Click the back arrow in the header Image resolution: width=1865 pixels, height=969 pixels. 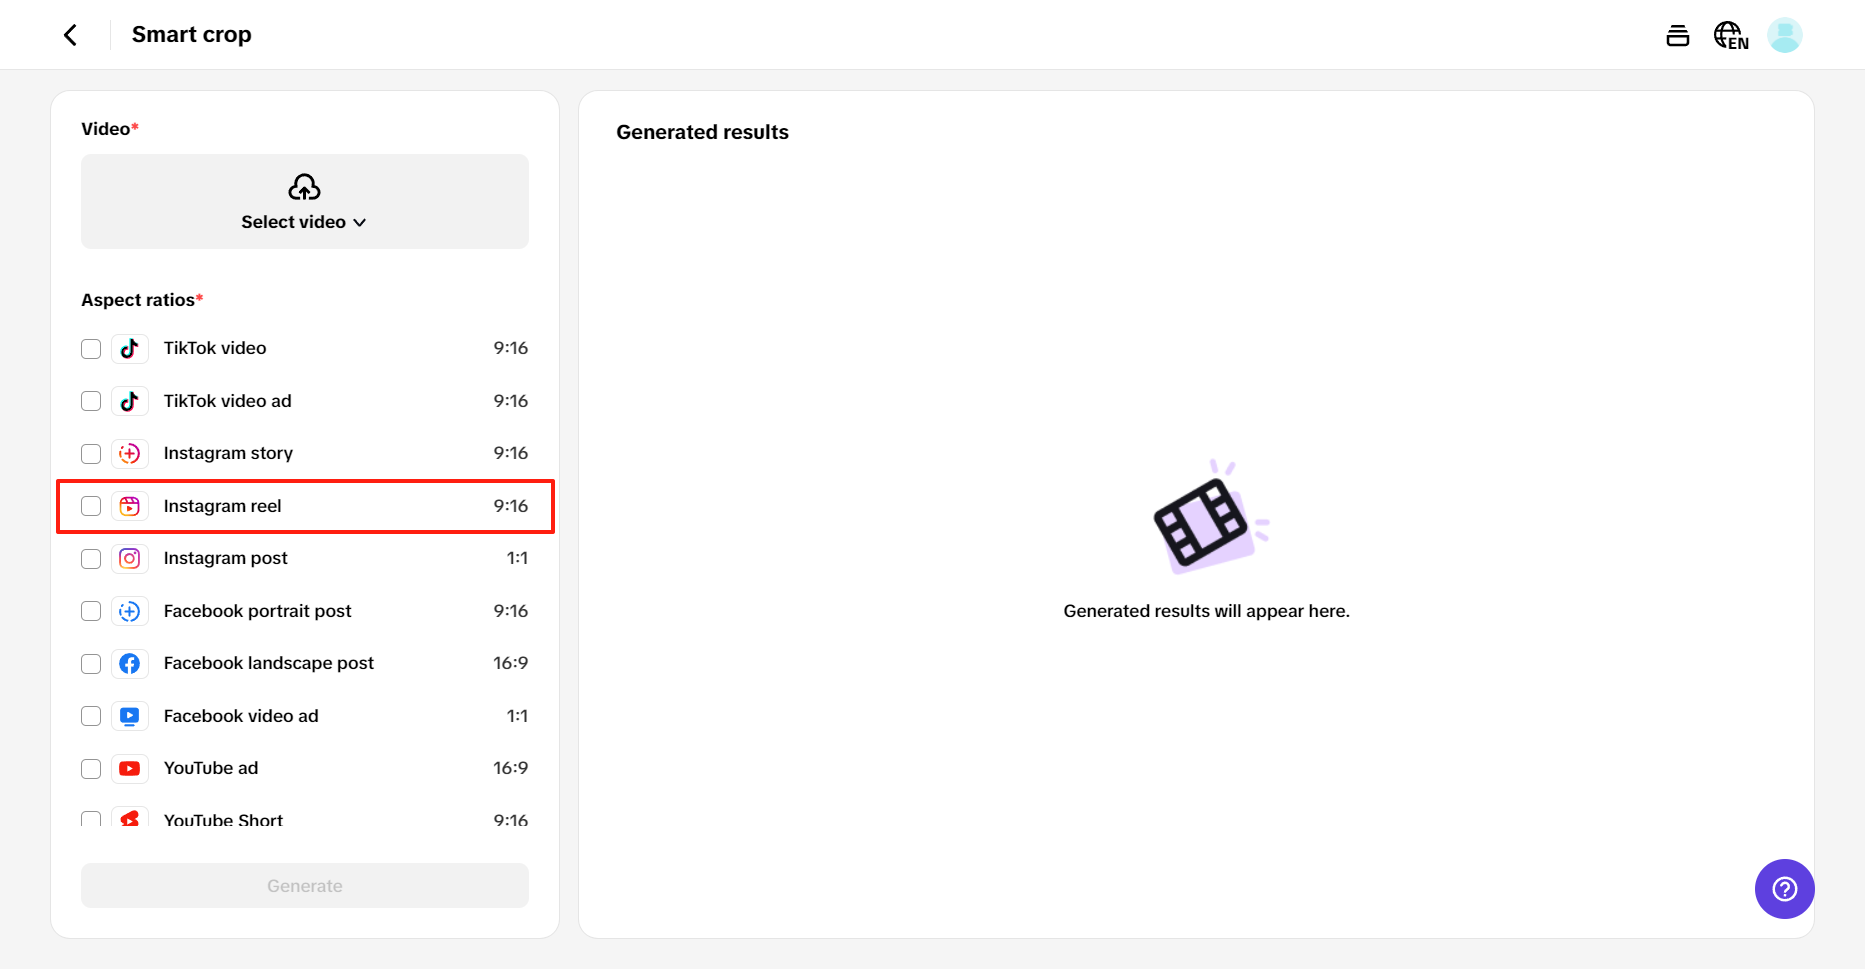point(70,34)
